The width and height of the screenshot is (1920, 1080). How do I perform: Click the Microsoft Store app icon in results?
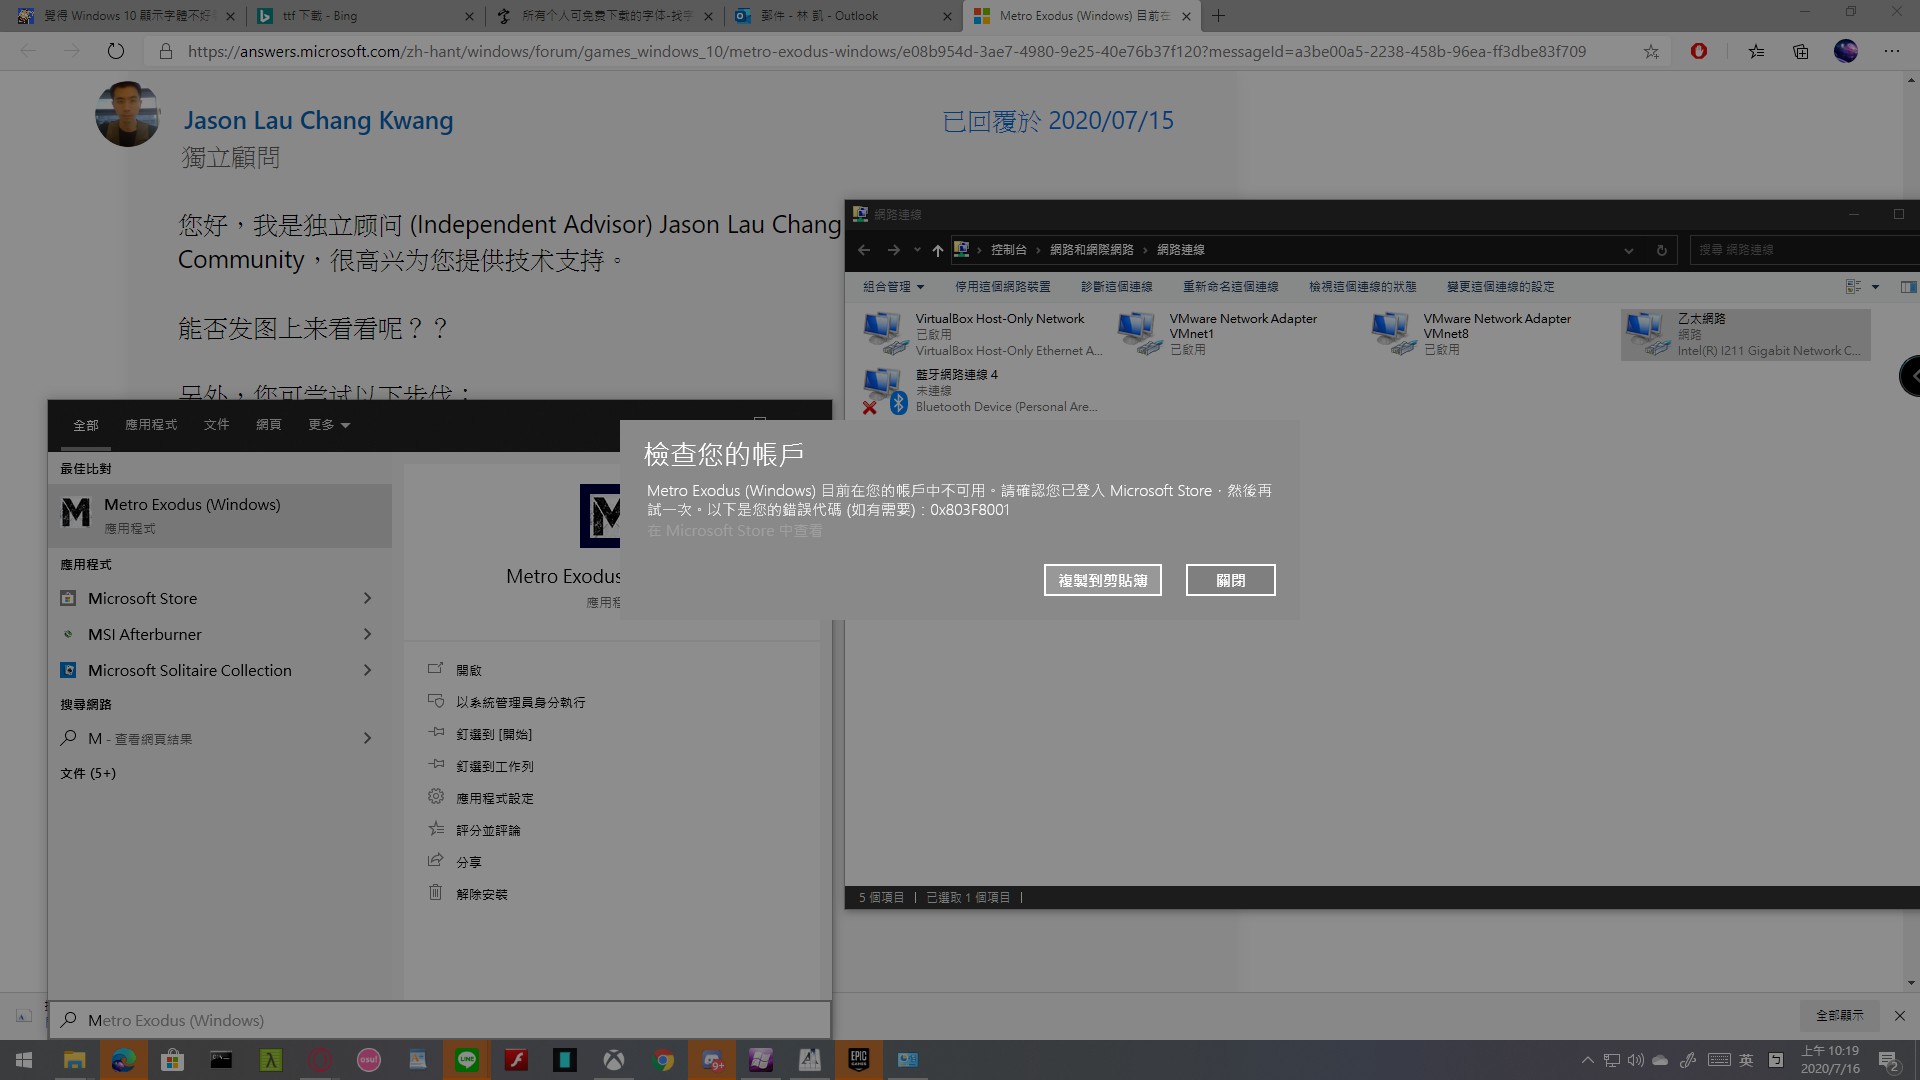pos(68,598)
